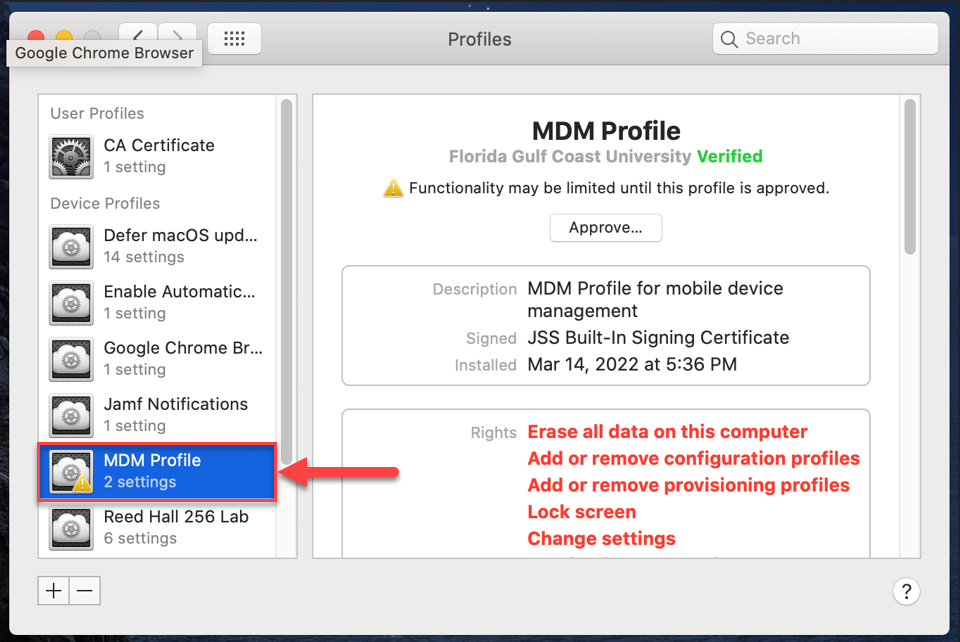The height and width of the screenshot is (642, 960).
Task: Minimize window with the yellow button
Action: click(64, 36)
